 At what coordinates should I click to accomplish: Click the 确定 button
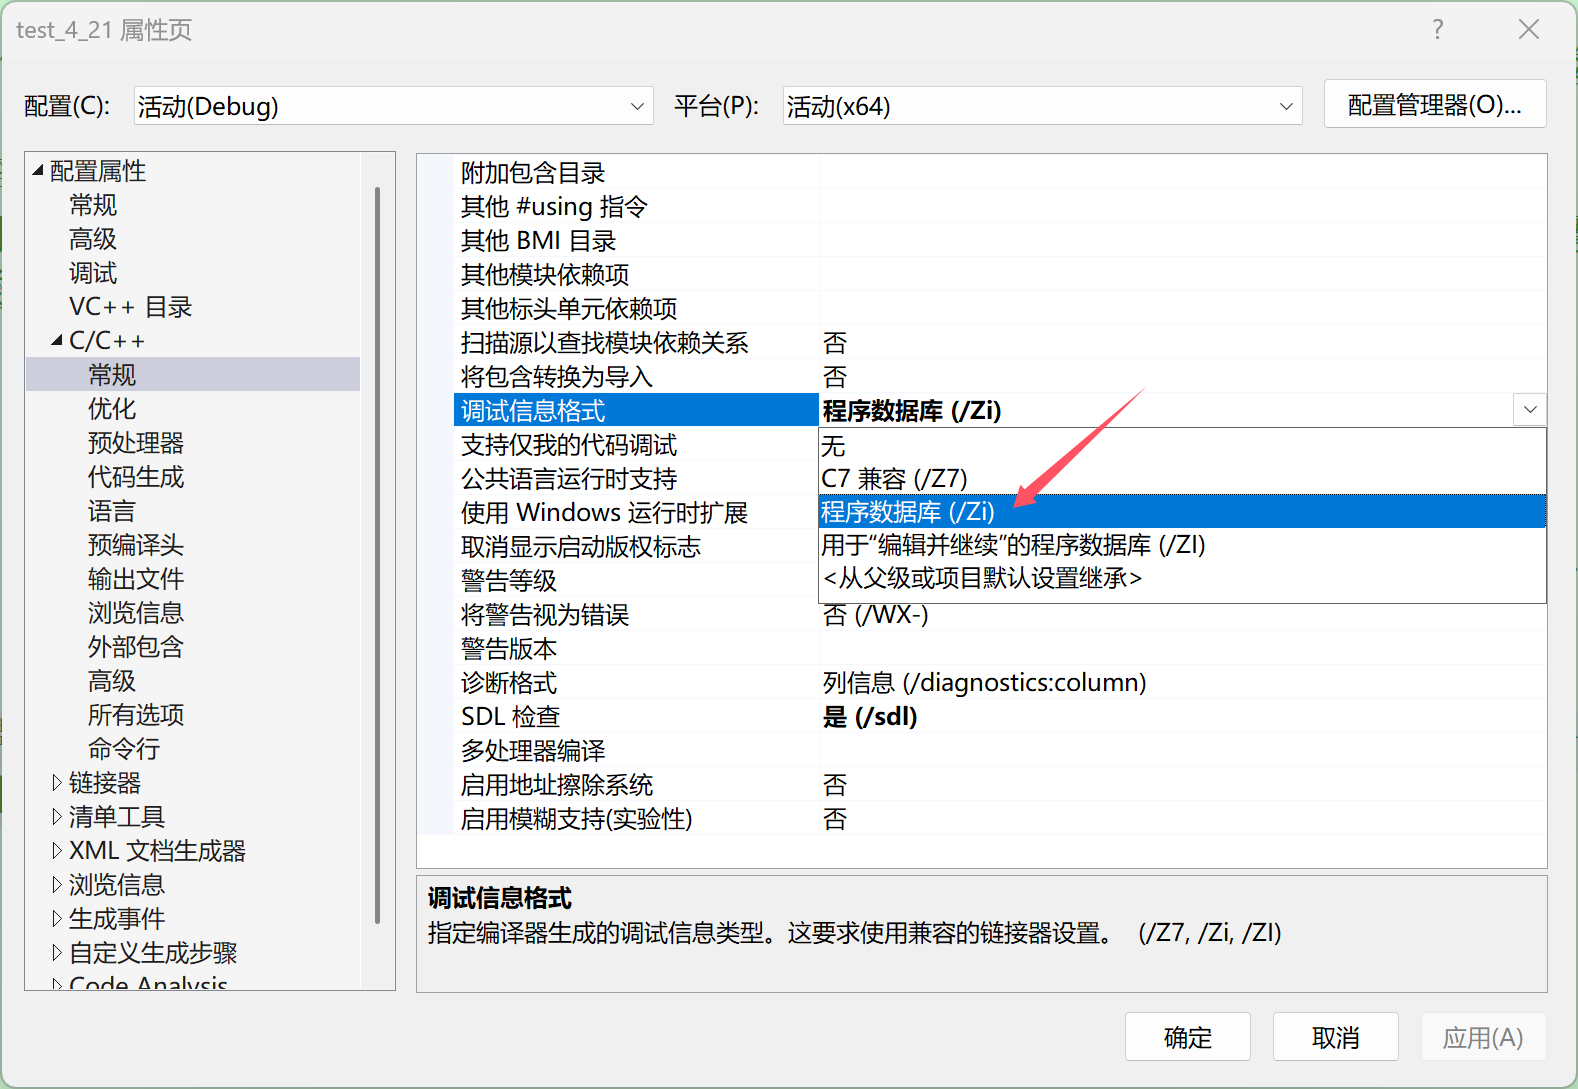[x=1188, y=1037]
